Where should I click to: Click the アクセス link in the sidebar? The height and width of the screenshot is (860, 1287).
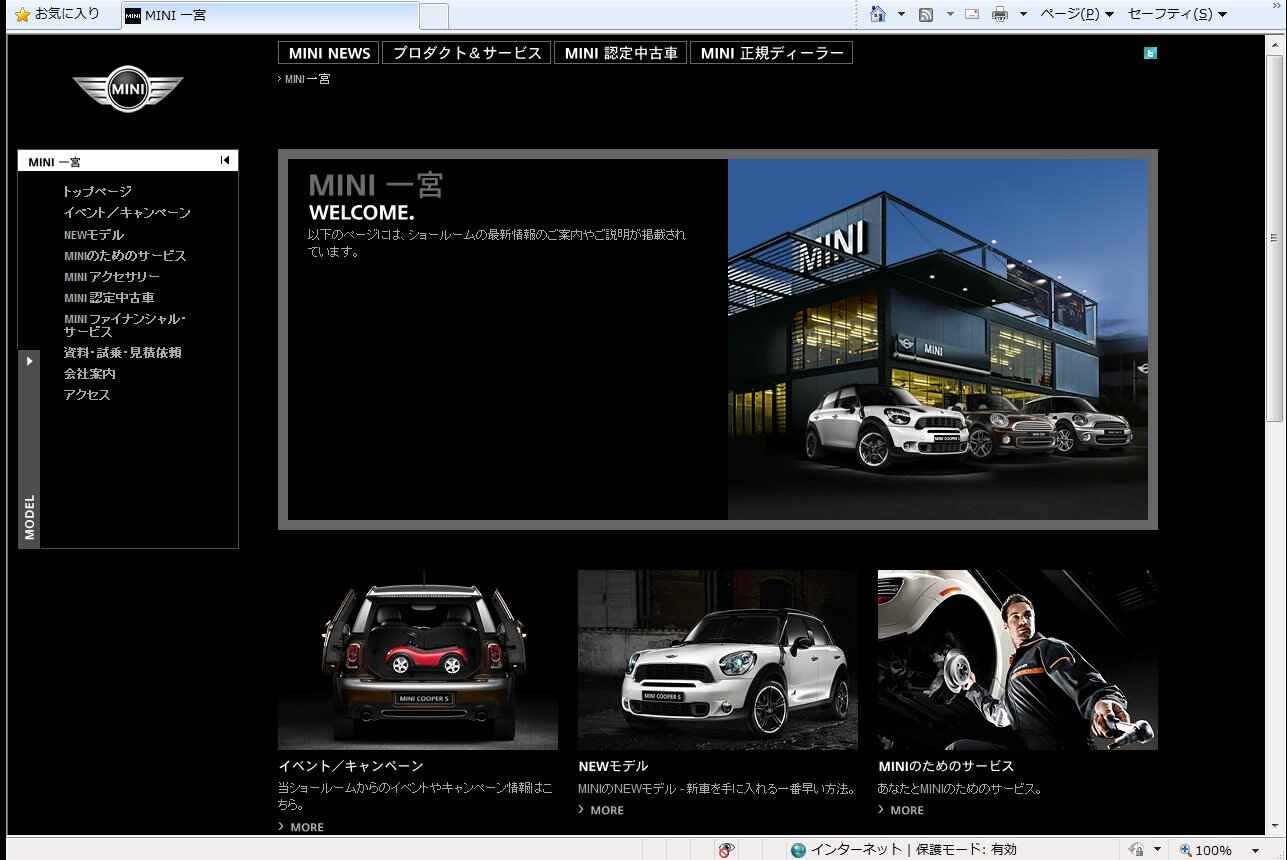87,395
